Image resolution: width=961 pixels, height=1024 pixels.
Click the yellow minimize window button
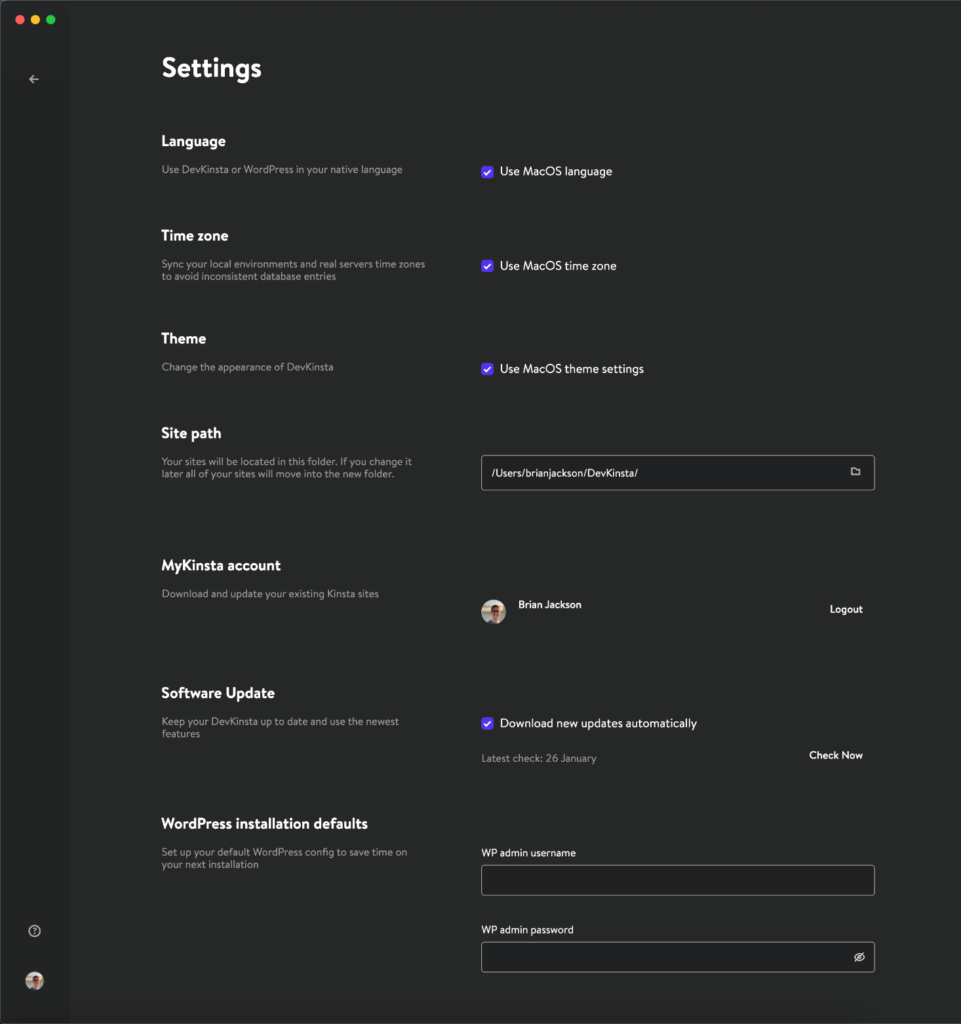tap(35, 20)
